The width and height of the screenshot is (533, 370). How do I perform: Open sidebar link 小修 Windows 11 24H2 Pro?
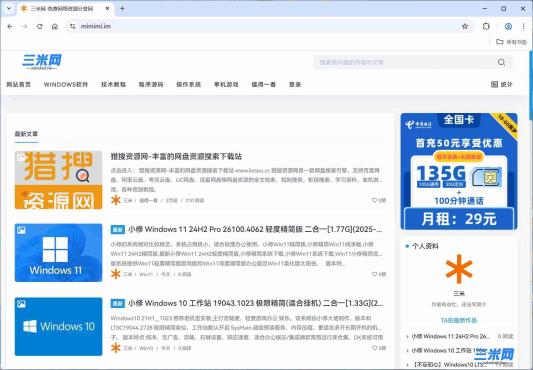click(450, 336)
